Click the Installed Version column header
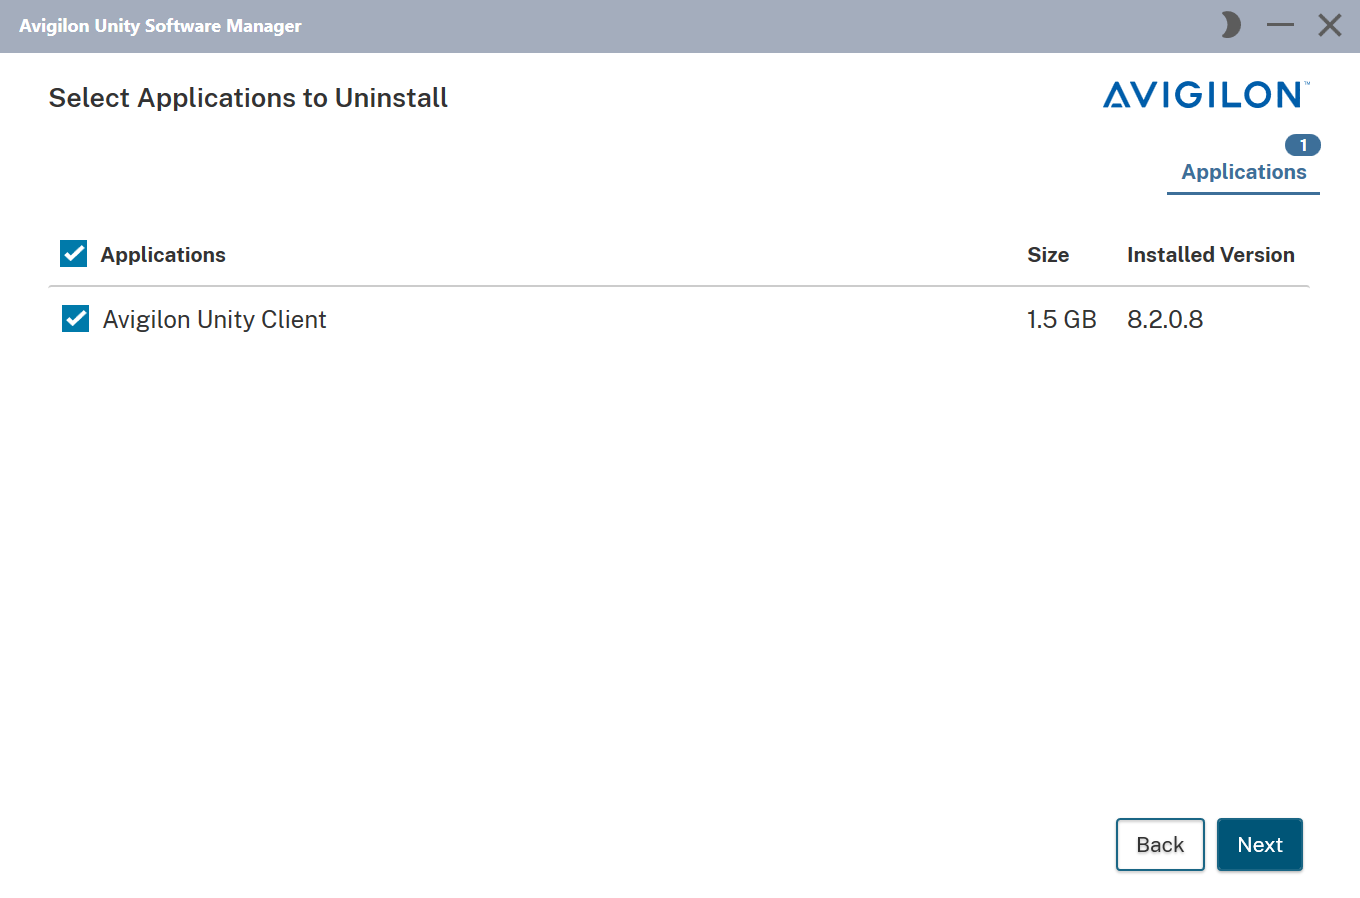 point(1211,255)
